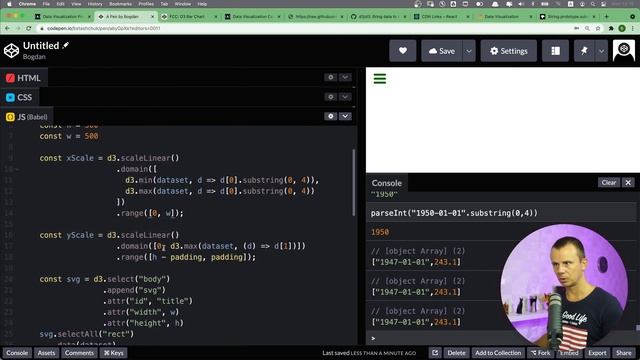Open pen in new window icon
Screen dimensions: 640x360
coord(435,353)
